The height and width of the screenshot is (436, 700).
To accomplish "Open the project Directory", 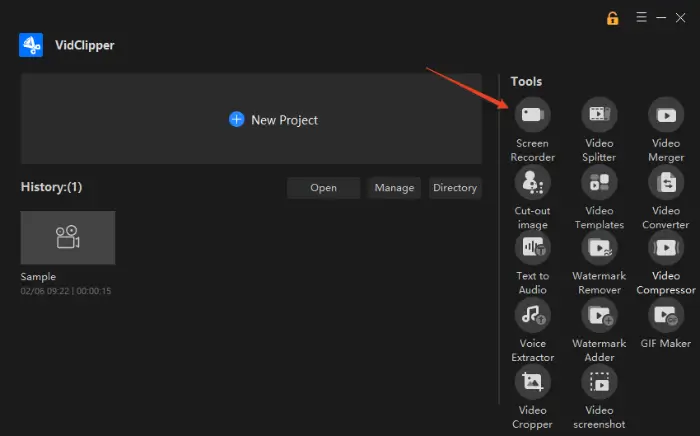I will (455, 188).
